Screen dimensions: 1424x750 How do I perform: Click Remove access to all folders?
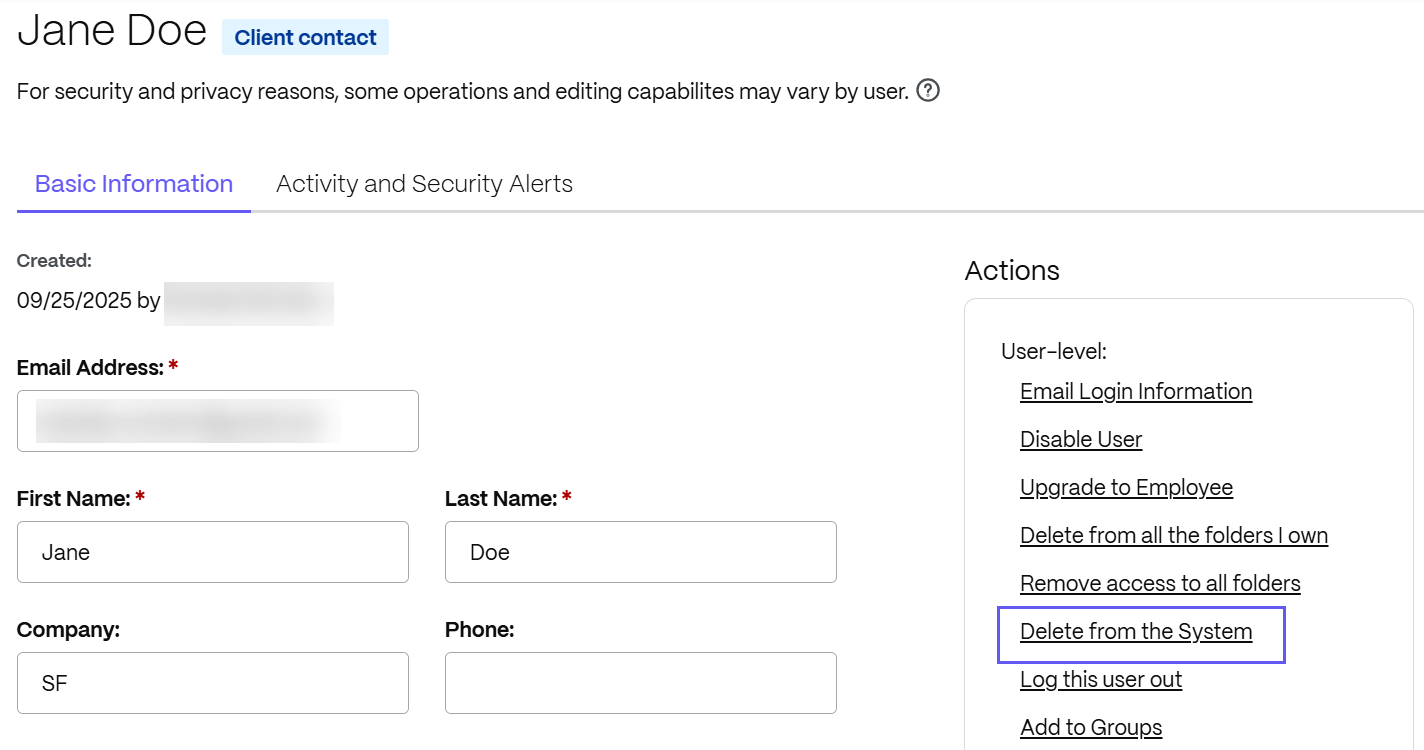tap(1160, 584)
